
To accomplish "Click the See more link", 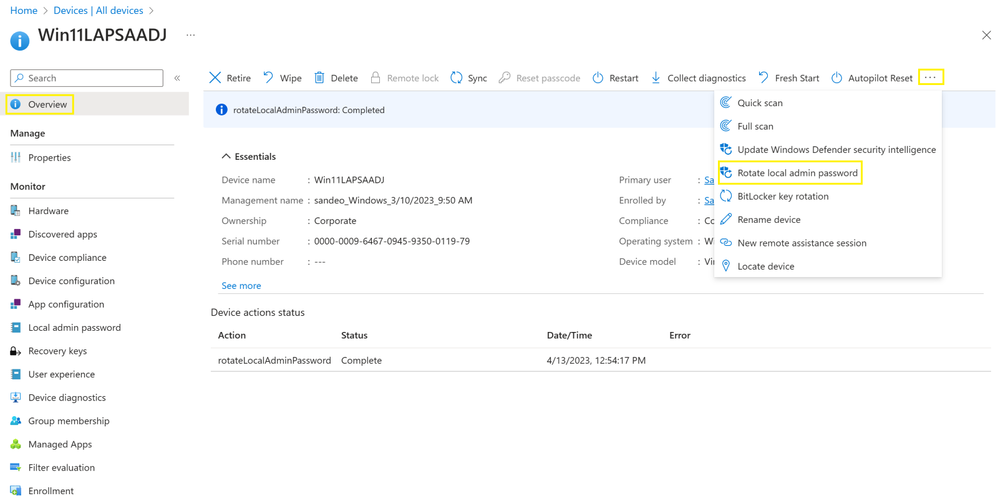I will (241, 286).
